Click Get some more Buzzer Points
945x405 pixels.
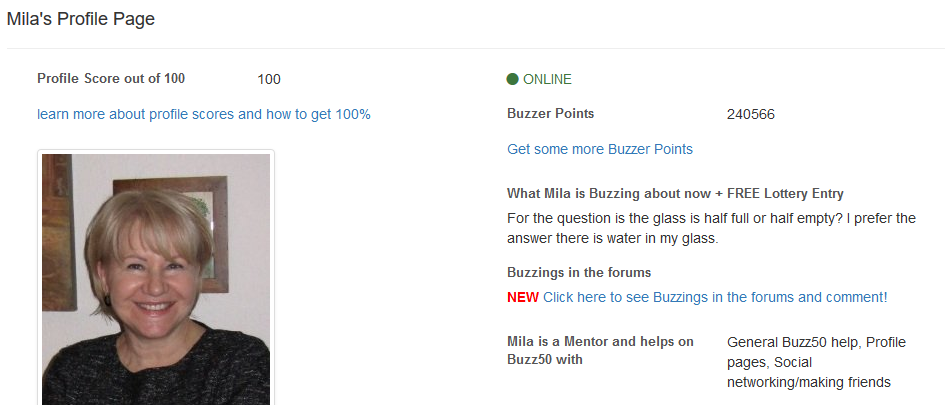click(x=600, y=149)
